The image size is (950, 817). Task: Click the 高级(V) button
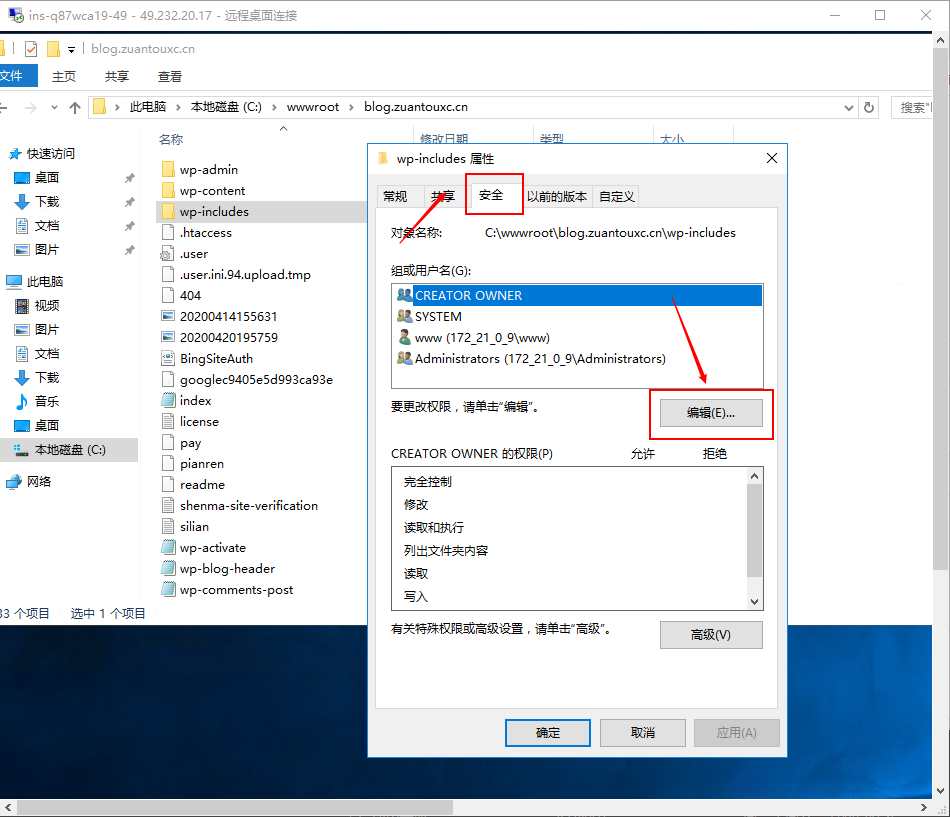(711, 635)
